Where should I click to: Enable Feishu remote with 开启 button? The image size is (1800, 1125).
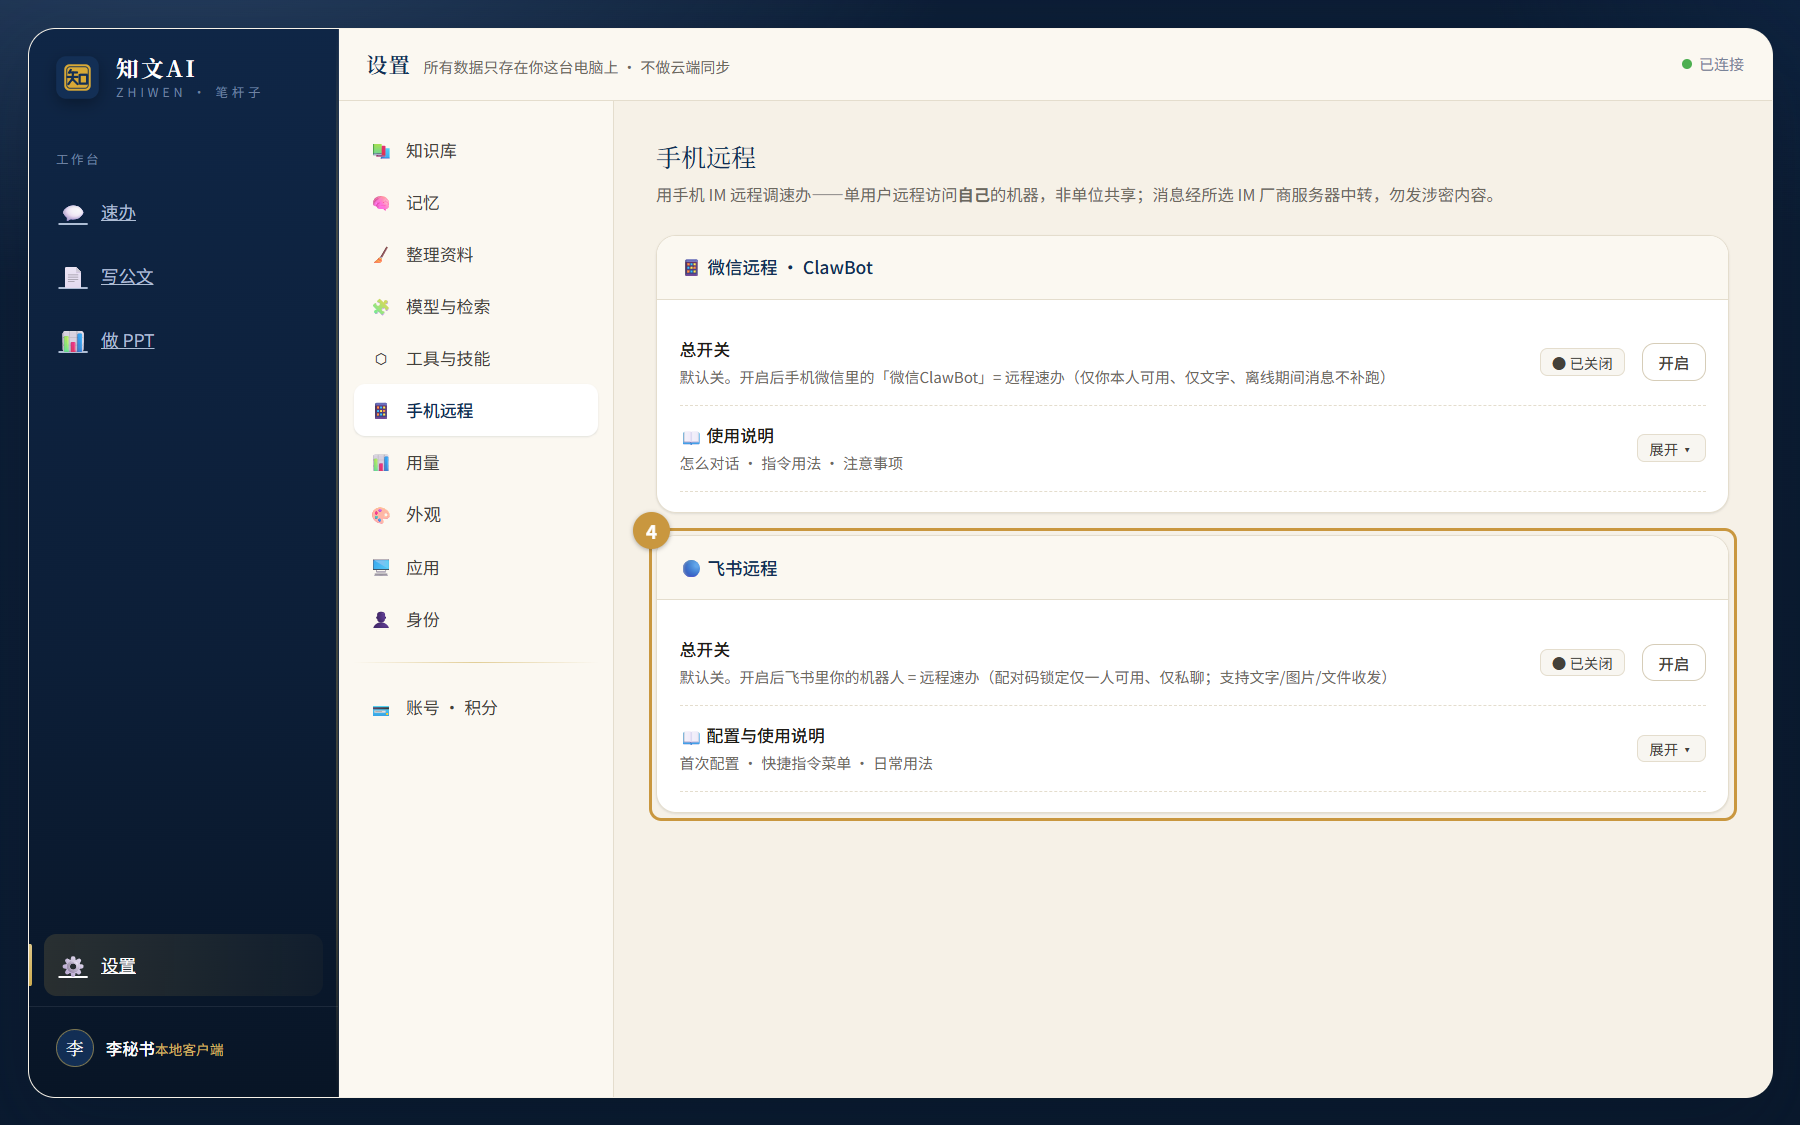(x=1673, y=663)
